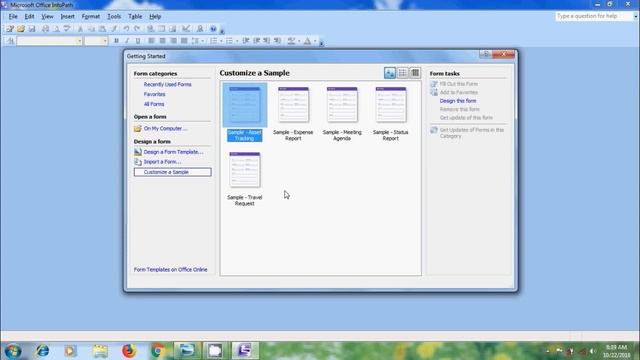Screen dimensions: 640x360
Task: Click the Print toolbar icon
Action: [45, 29]
